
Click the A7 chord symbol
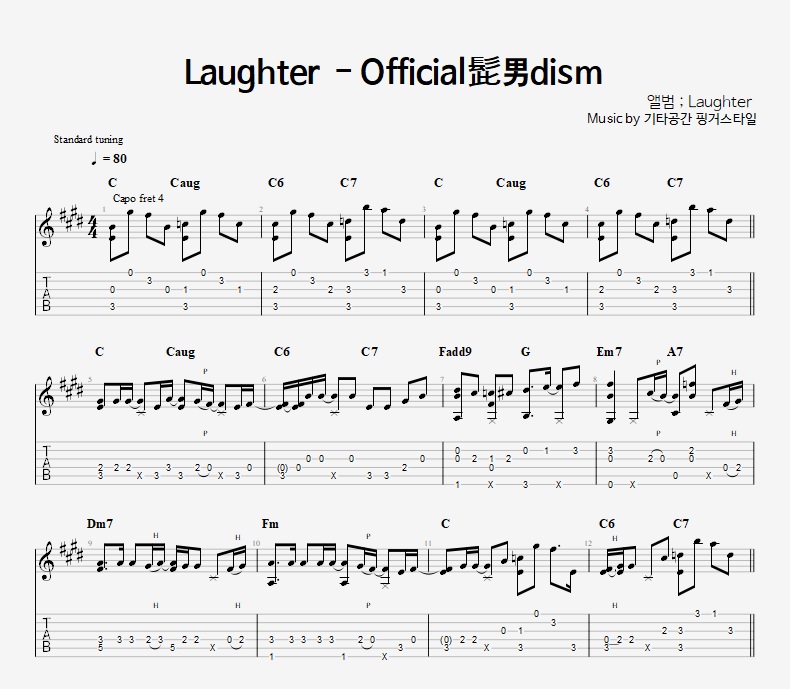pyautogui.click(x=675, y=352)
